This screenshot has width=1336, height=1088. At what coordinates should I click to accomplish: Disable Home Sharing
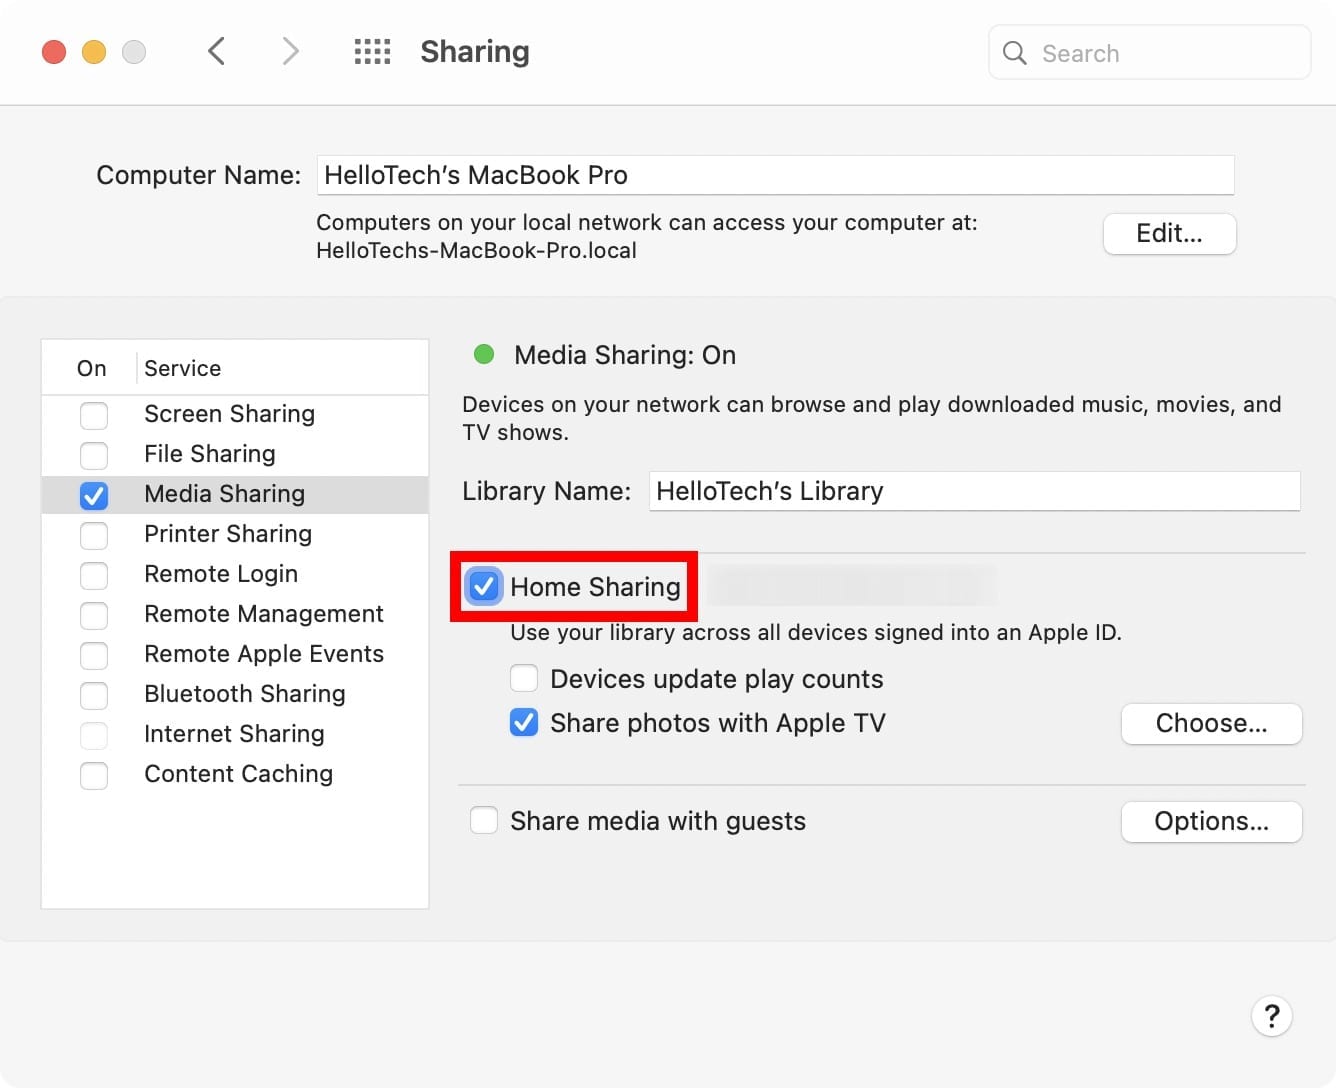pyautogui.click(x=484, y=587)
